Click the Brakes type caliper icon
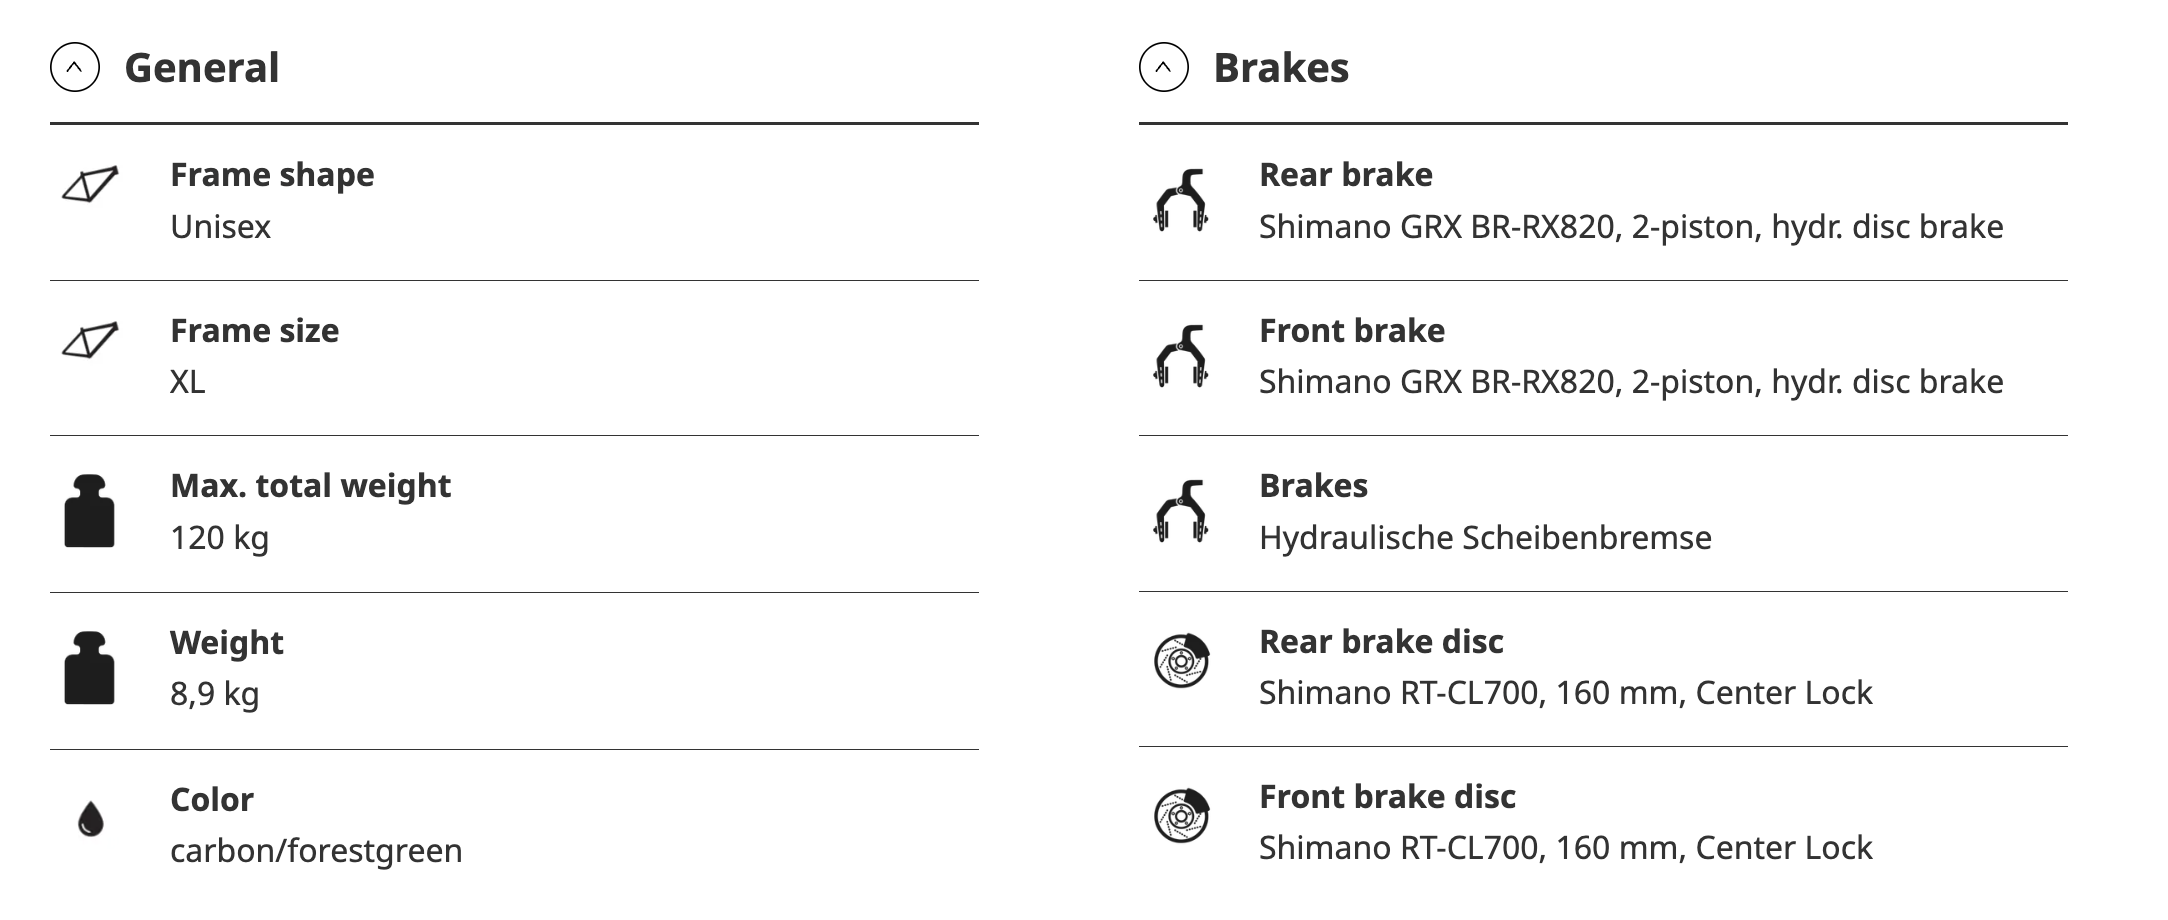The width and height of the screenshot is (2168, 920). click(x=1181, y=511)
